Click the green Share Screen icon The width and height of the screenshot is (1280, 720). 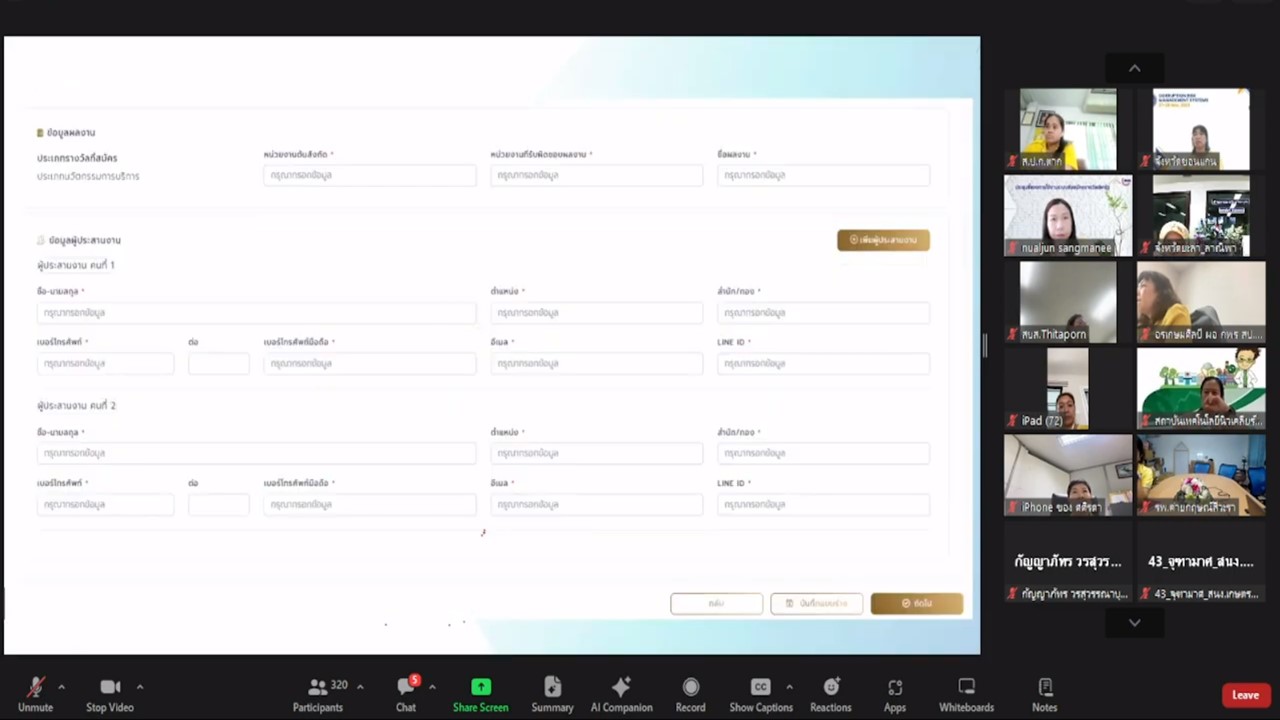pos(481,687)
